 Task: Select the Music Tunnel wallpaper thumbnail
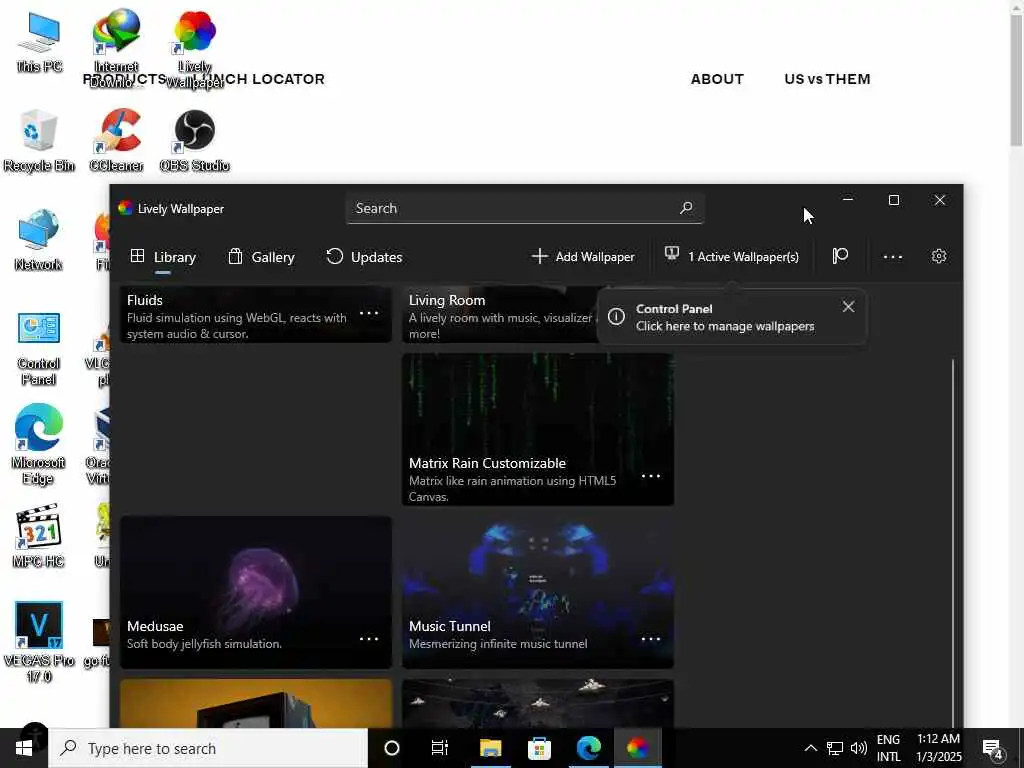click(537, 592)
